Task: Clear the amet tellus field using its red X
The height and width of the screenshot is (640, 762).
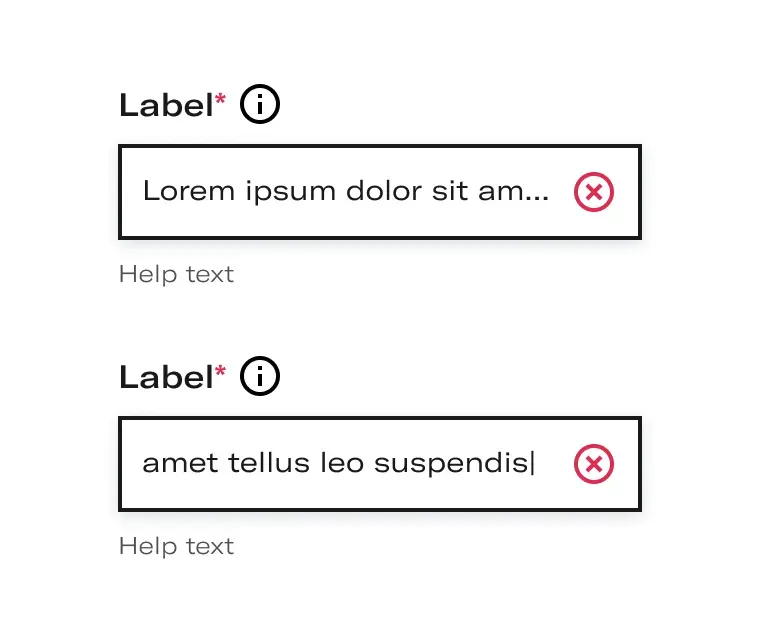Action: [x=593, y=464]
